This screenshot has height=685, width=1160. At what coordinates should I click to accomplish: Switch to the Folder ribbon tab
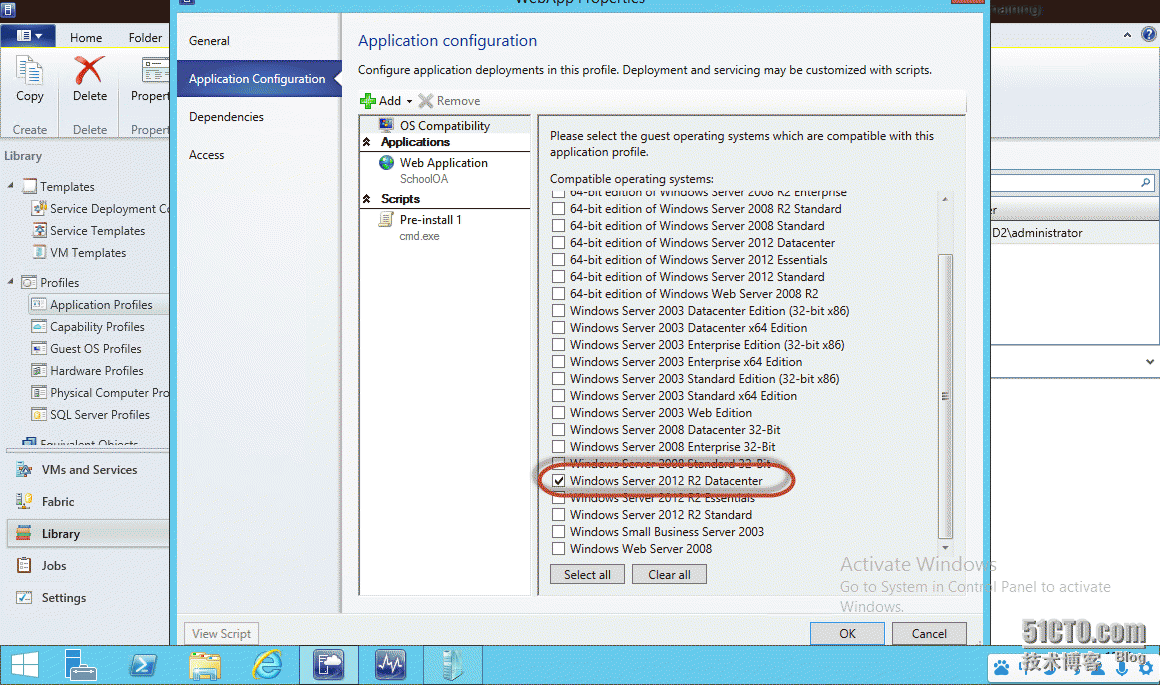coord(145,38)
